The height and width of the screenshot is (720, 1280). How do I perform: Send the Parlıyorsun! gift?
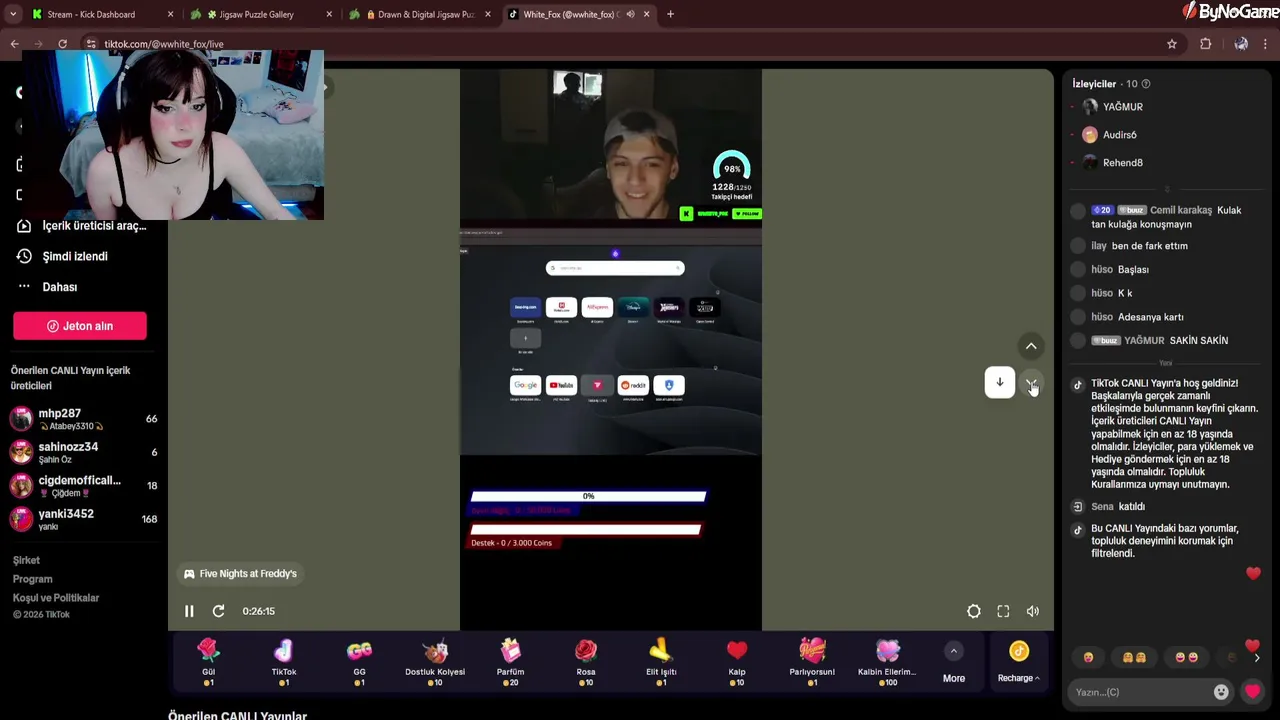[812, 661]
